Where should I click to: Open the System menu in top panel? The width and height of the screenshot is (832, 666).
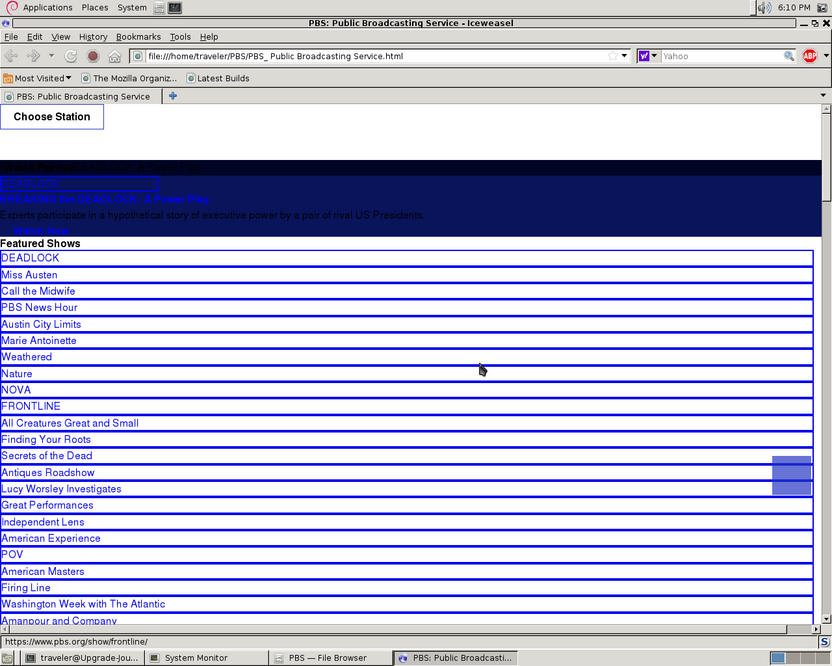[132, 7]
